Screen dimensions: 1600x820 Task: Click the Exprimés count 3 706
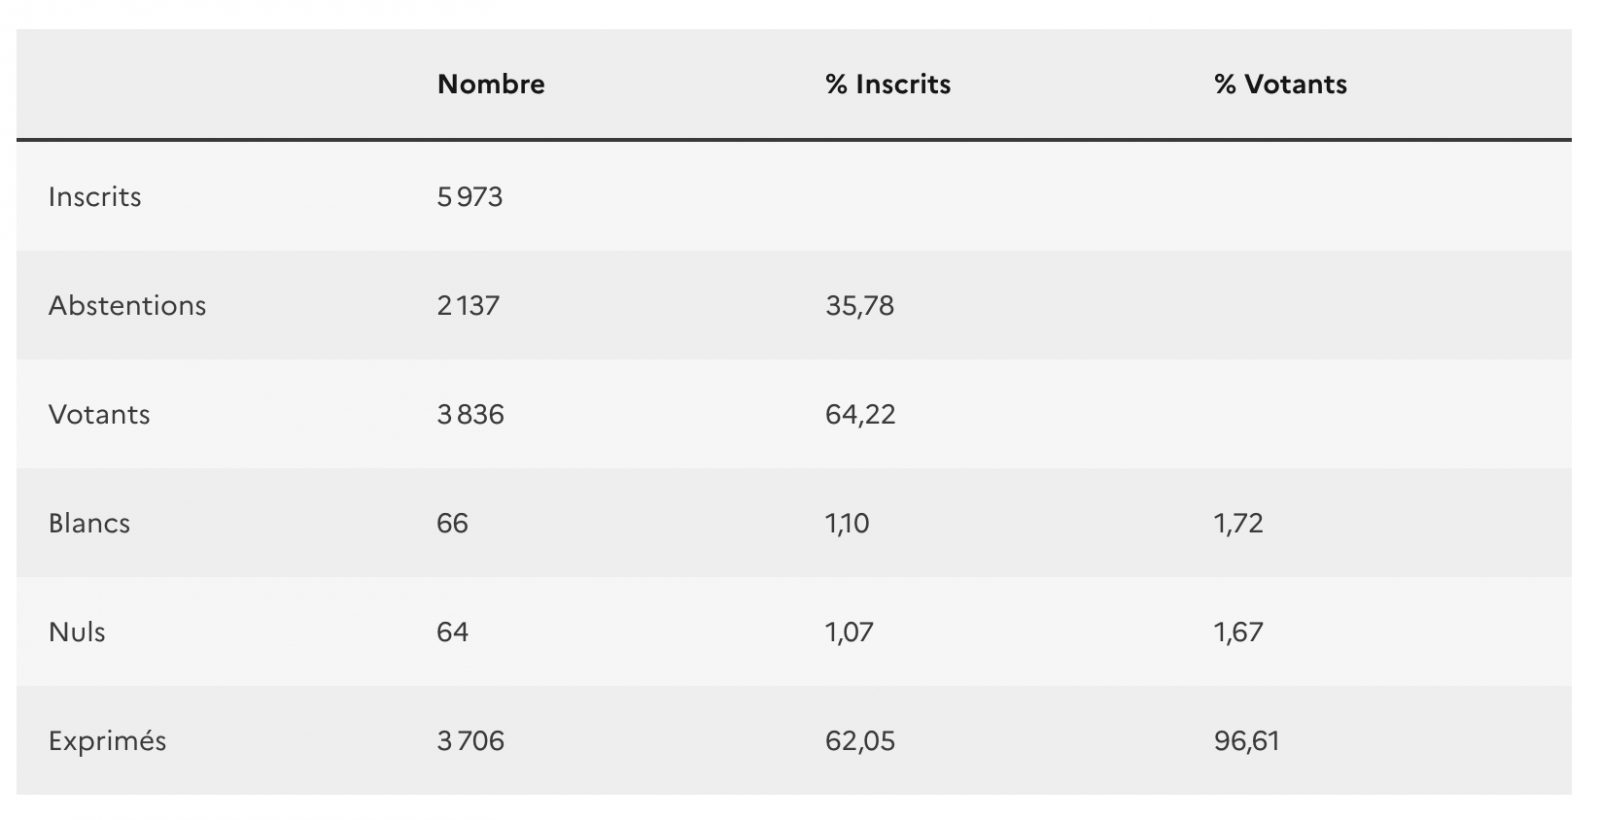coord(470,742)
